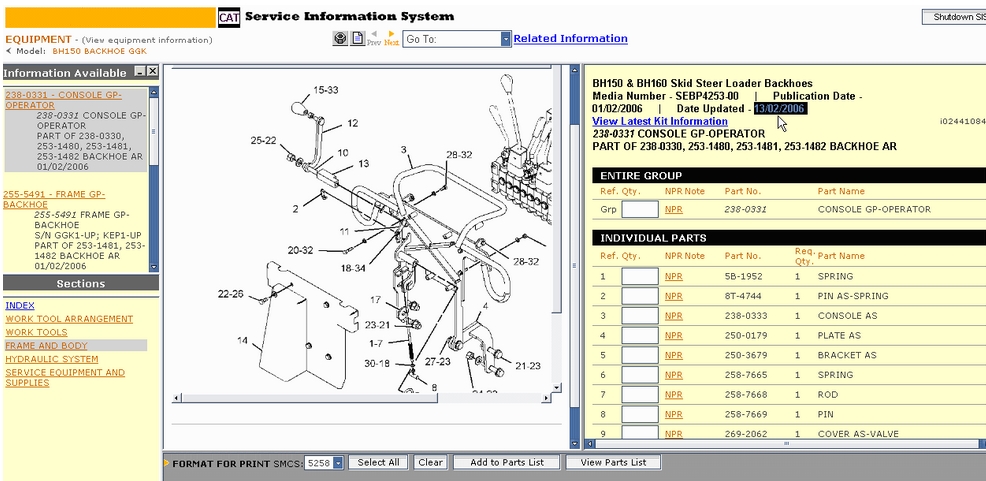Click top arrow on blue pane splitter
Viewport: 986px width, 481px height.
click(574, 69)
